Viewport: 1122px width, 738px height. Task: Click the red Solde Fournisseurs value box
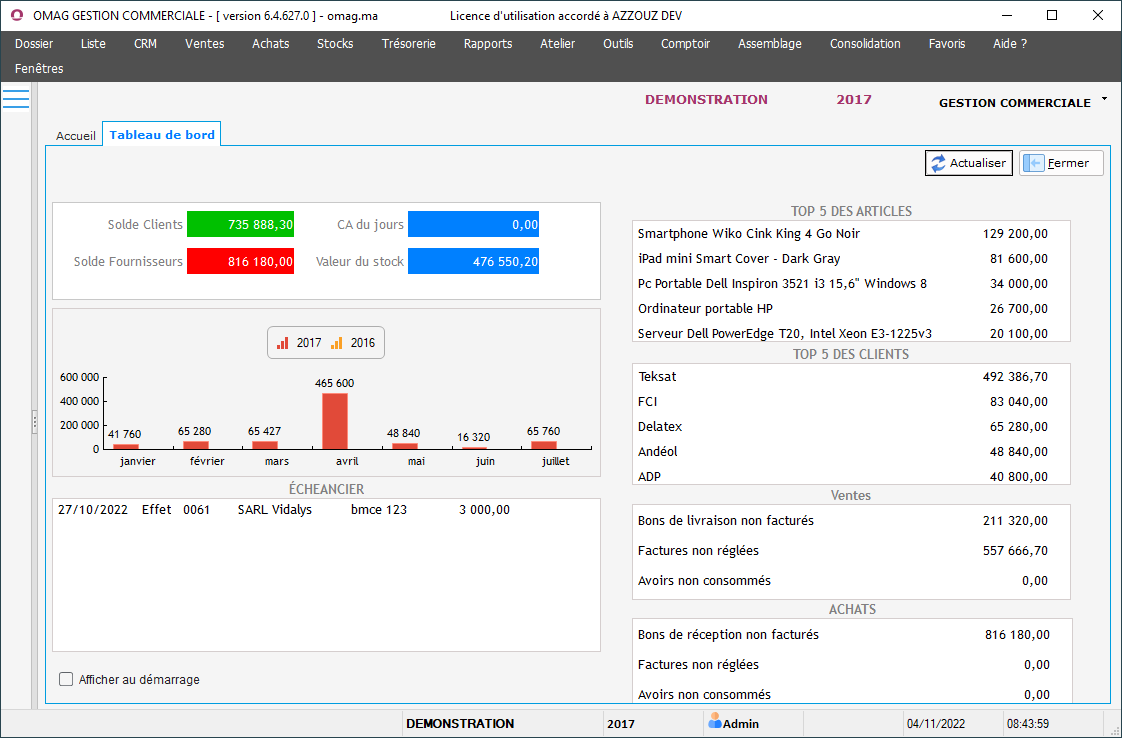click(240, 262)
